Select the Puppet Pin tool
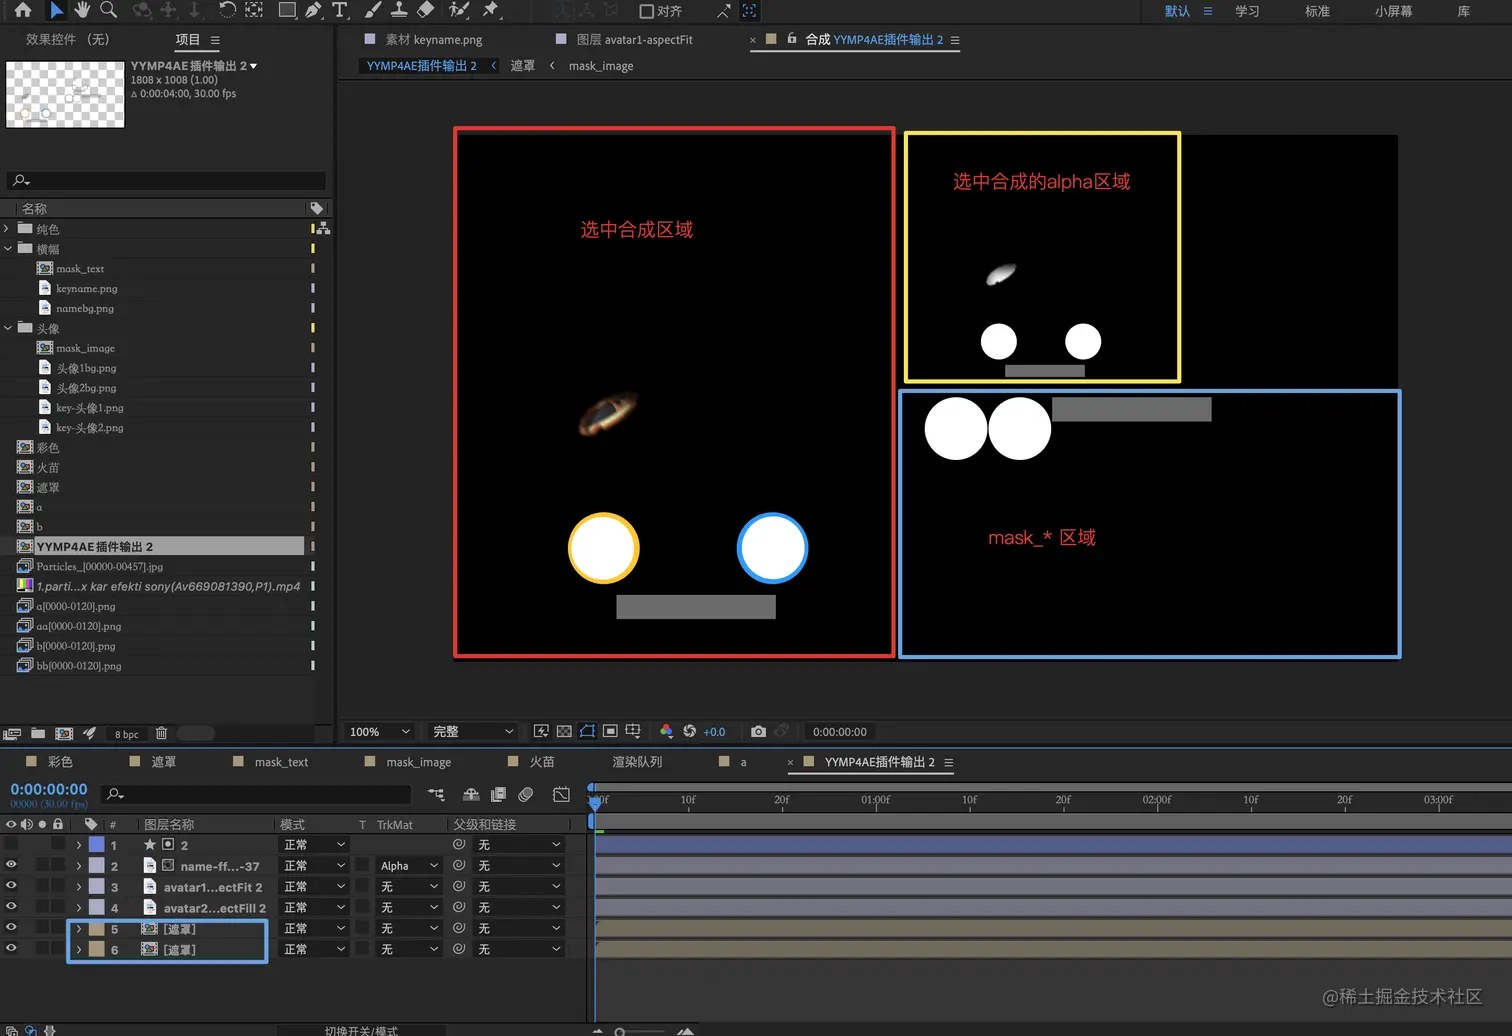This screenshot has height=1036, width=1512. click(x=490, y=10)
